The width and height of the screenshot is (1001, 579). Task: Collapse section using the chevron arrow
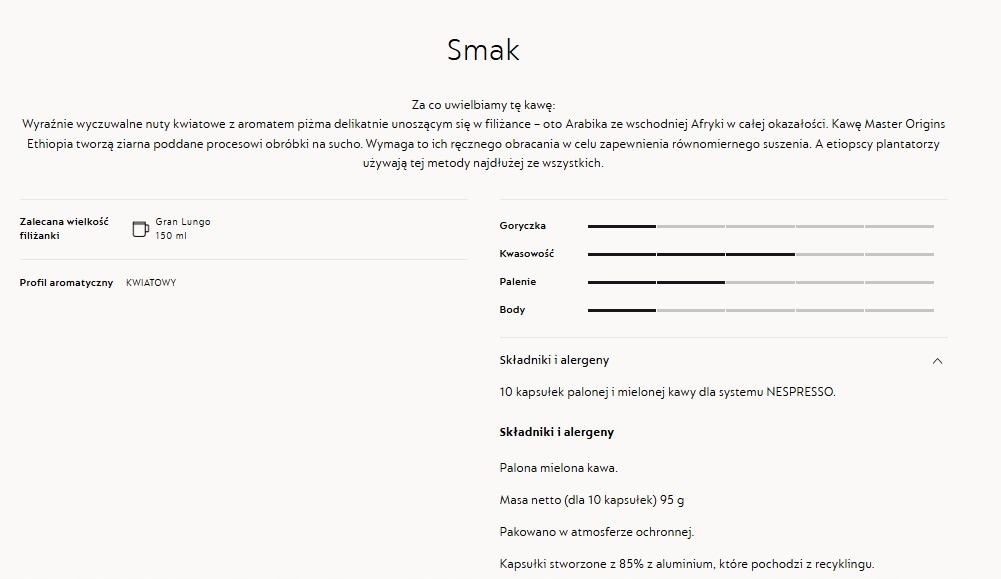(937, 361)
